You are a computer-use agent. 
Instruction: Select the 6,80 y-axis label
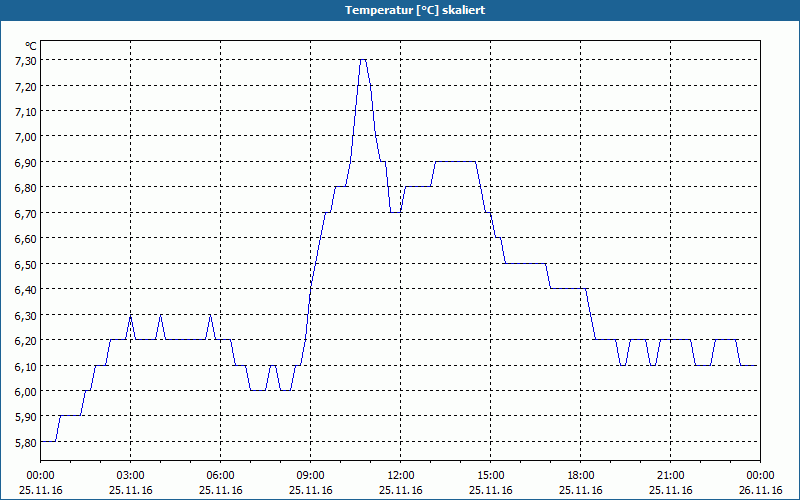26,188
